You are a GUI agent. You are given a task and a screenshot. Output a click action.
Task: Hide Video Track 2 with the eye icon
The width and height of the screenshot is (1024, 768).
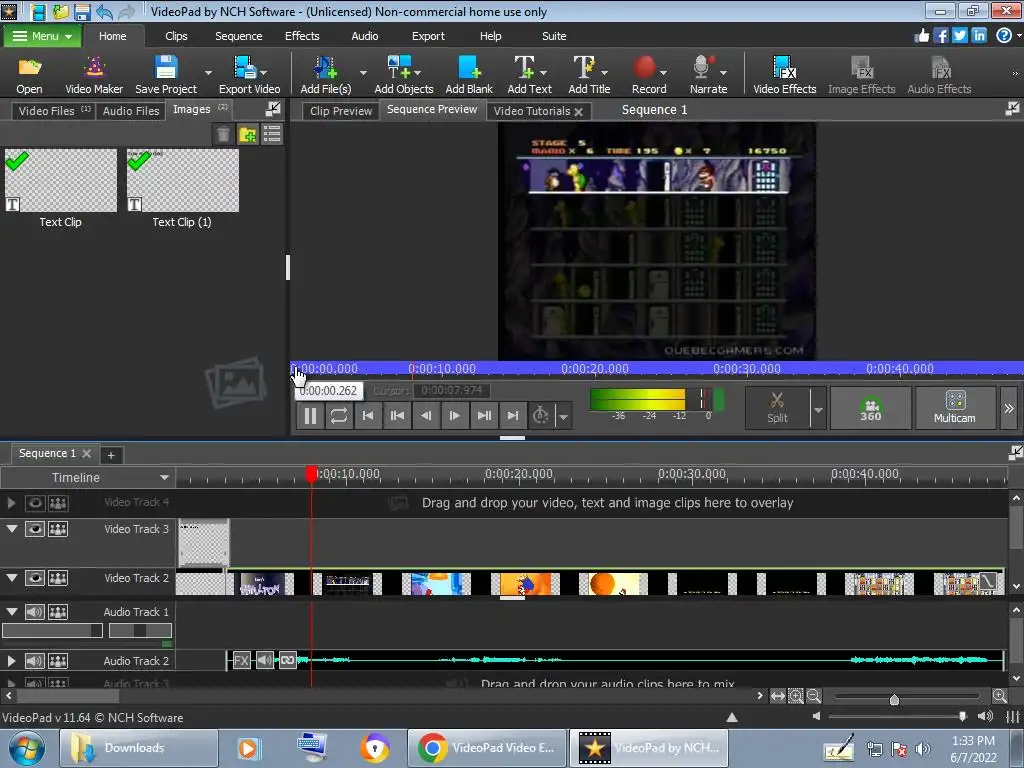[35, 578]
